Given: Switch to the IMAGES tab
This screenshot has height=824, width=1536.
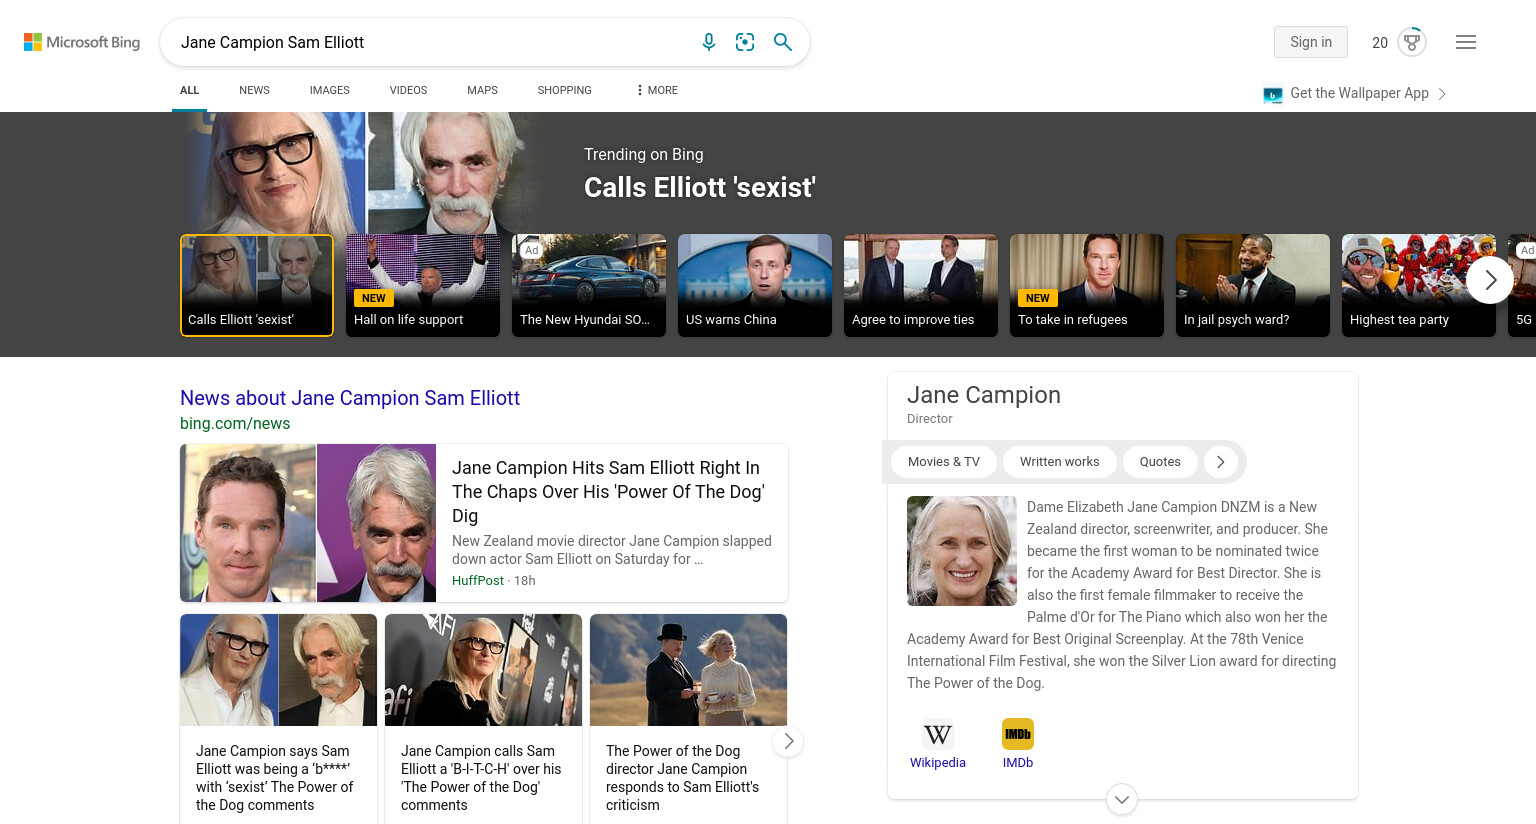Looking at the screenshot, I should (x=330, y=90).
